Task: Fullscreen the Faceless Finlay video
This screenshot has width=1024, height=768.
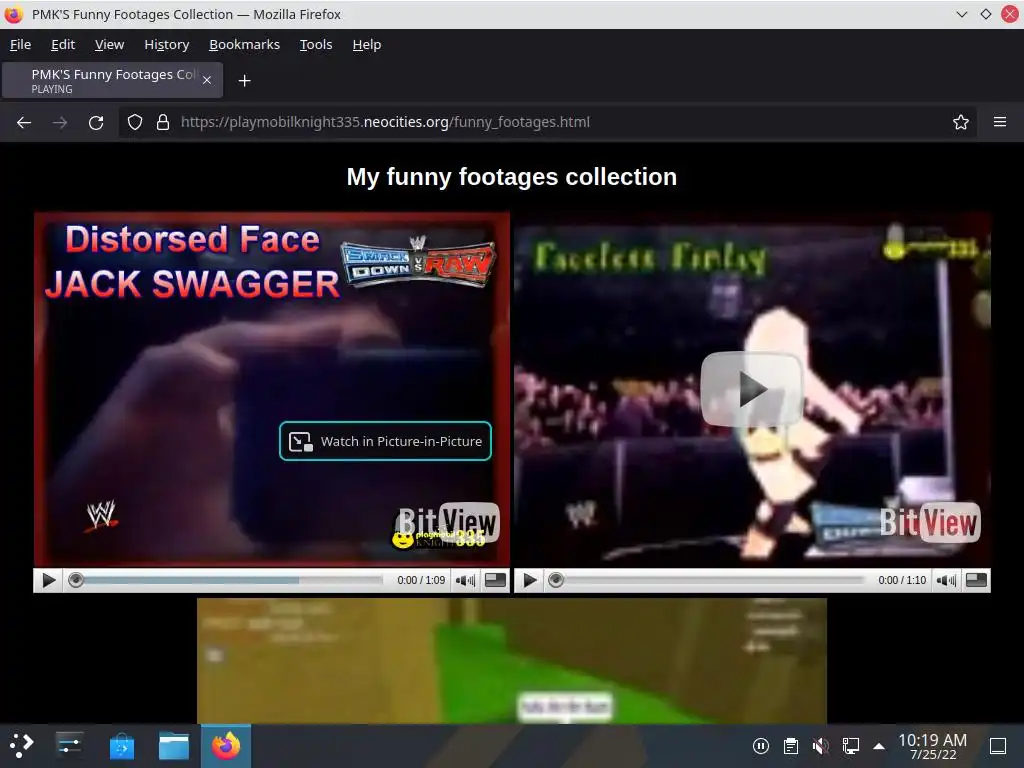Action: pos(976,580)
